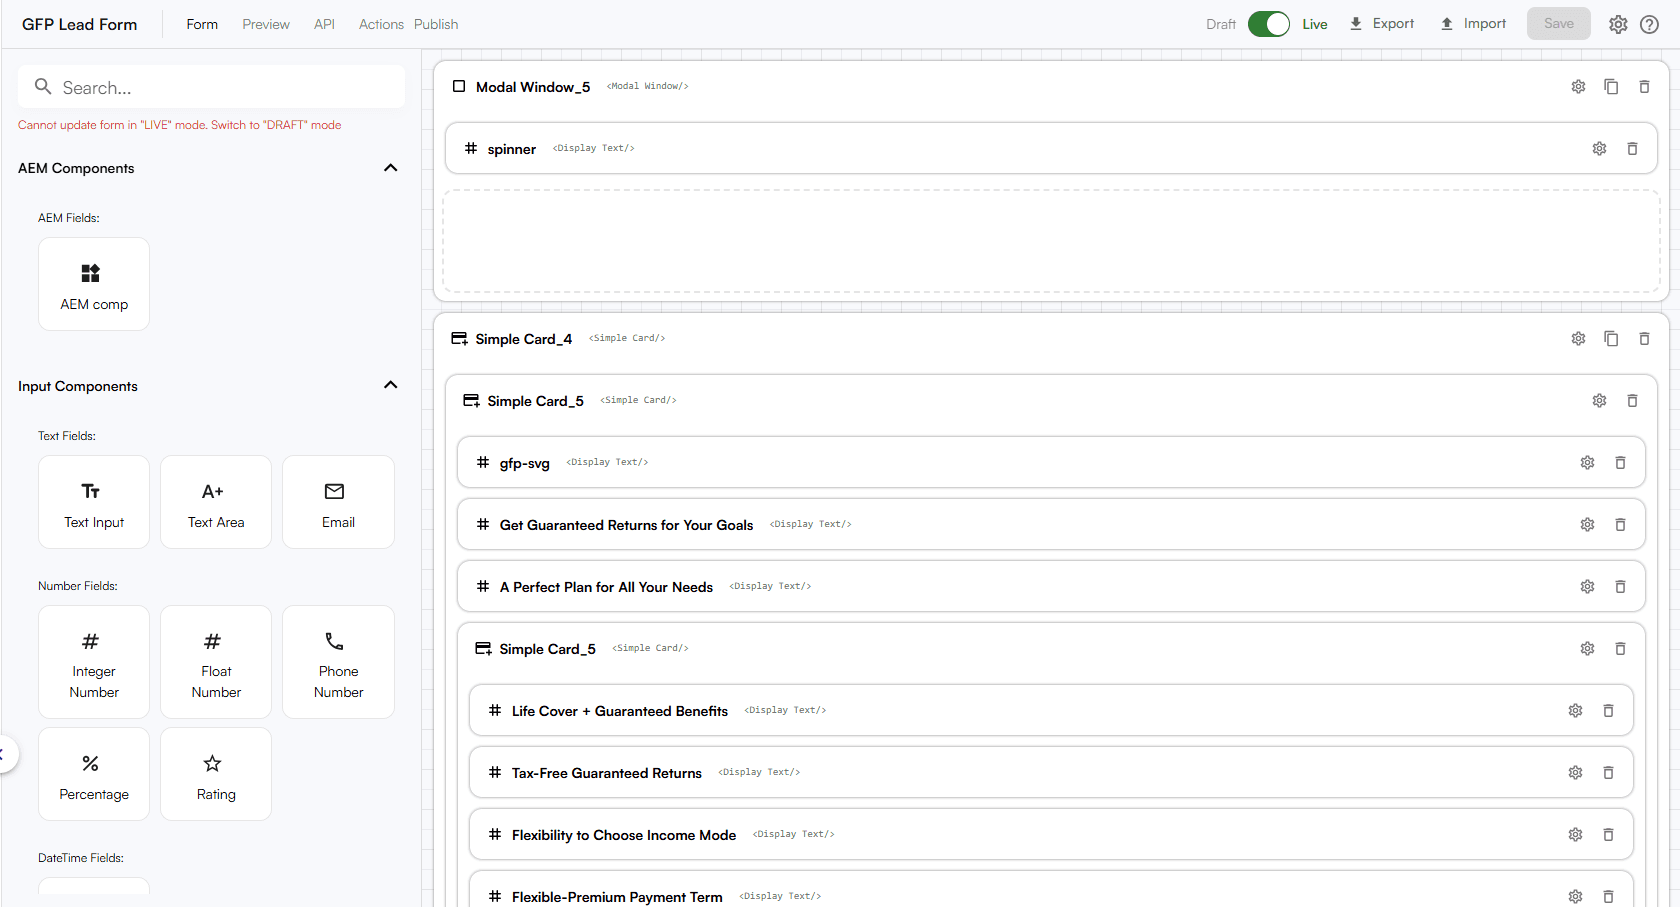Open settings for gfp-svg row

point(1587,463)
